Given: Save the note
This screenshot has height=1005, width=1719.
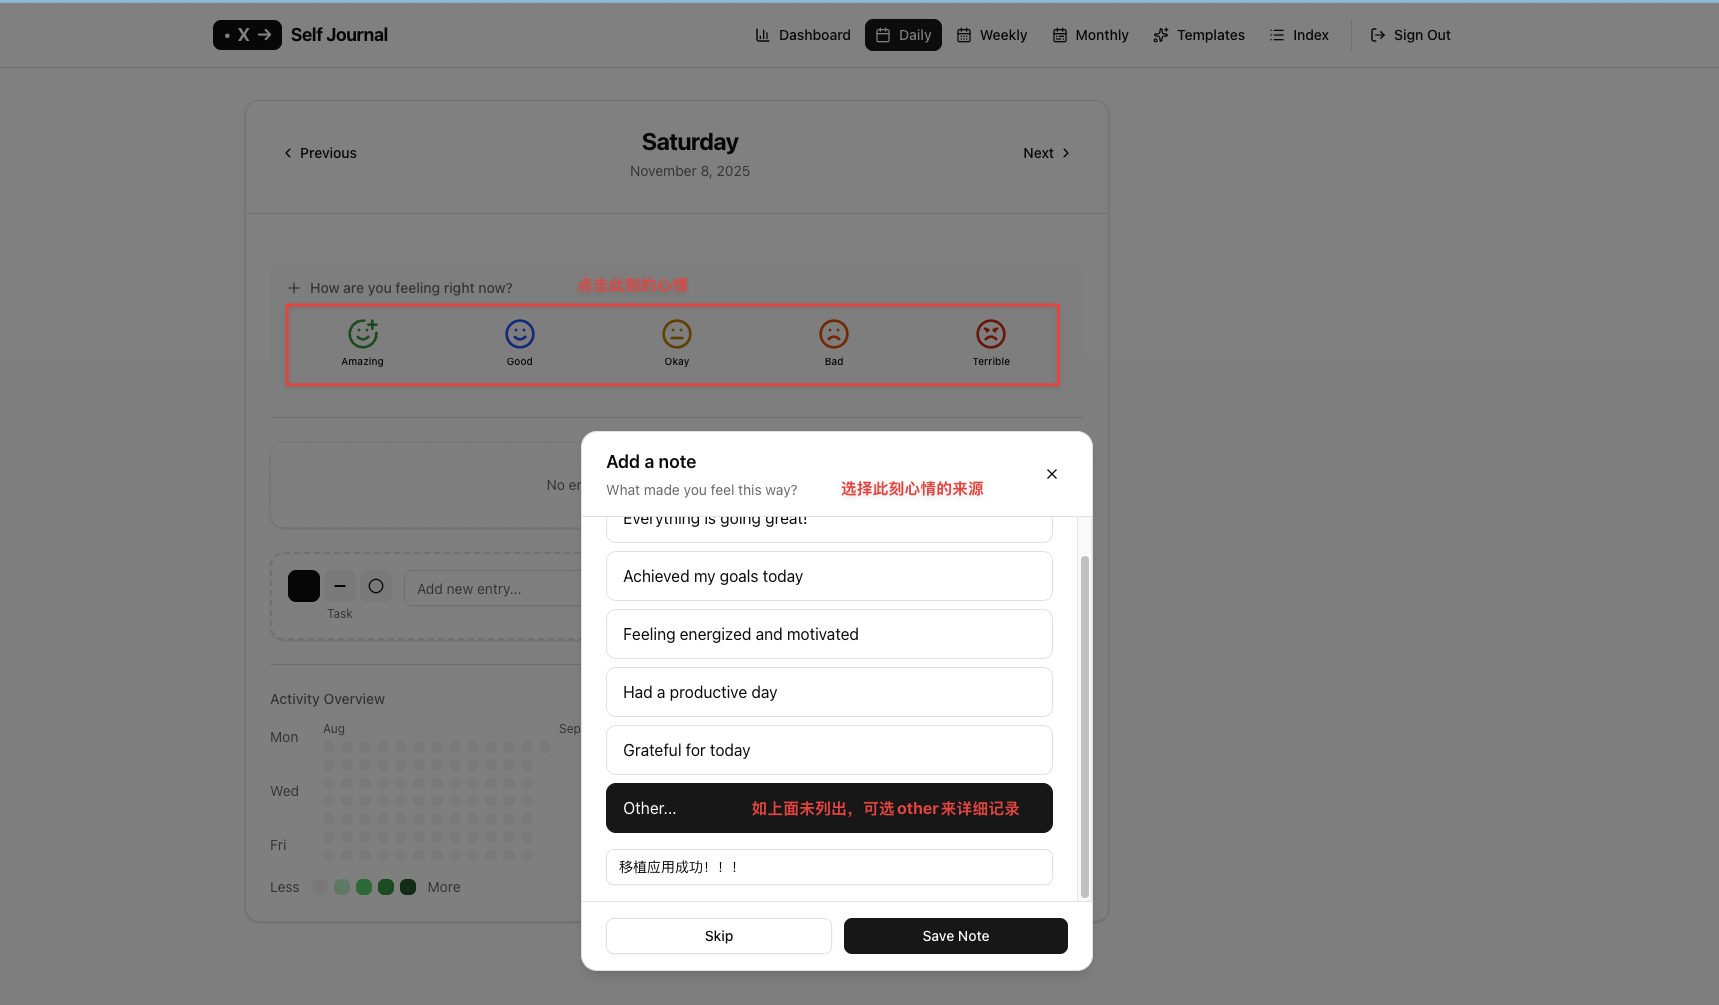Looking at the screenshot, I should tap(956, 936).
